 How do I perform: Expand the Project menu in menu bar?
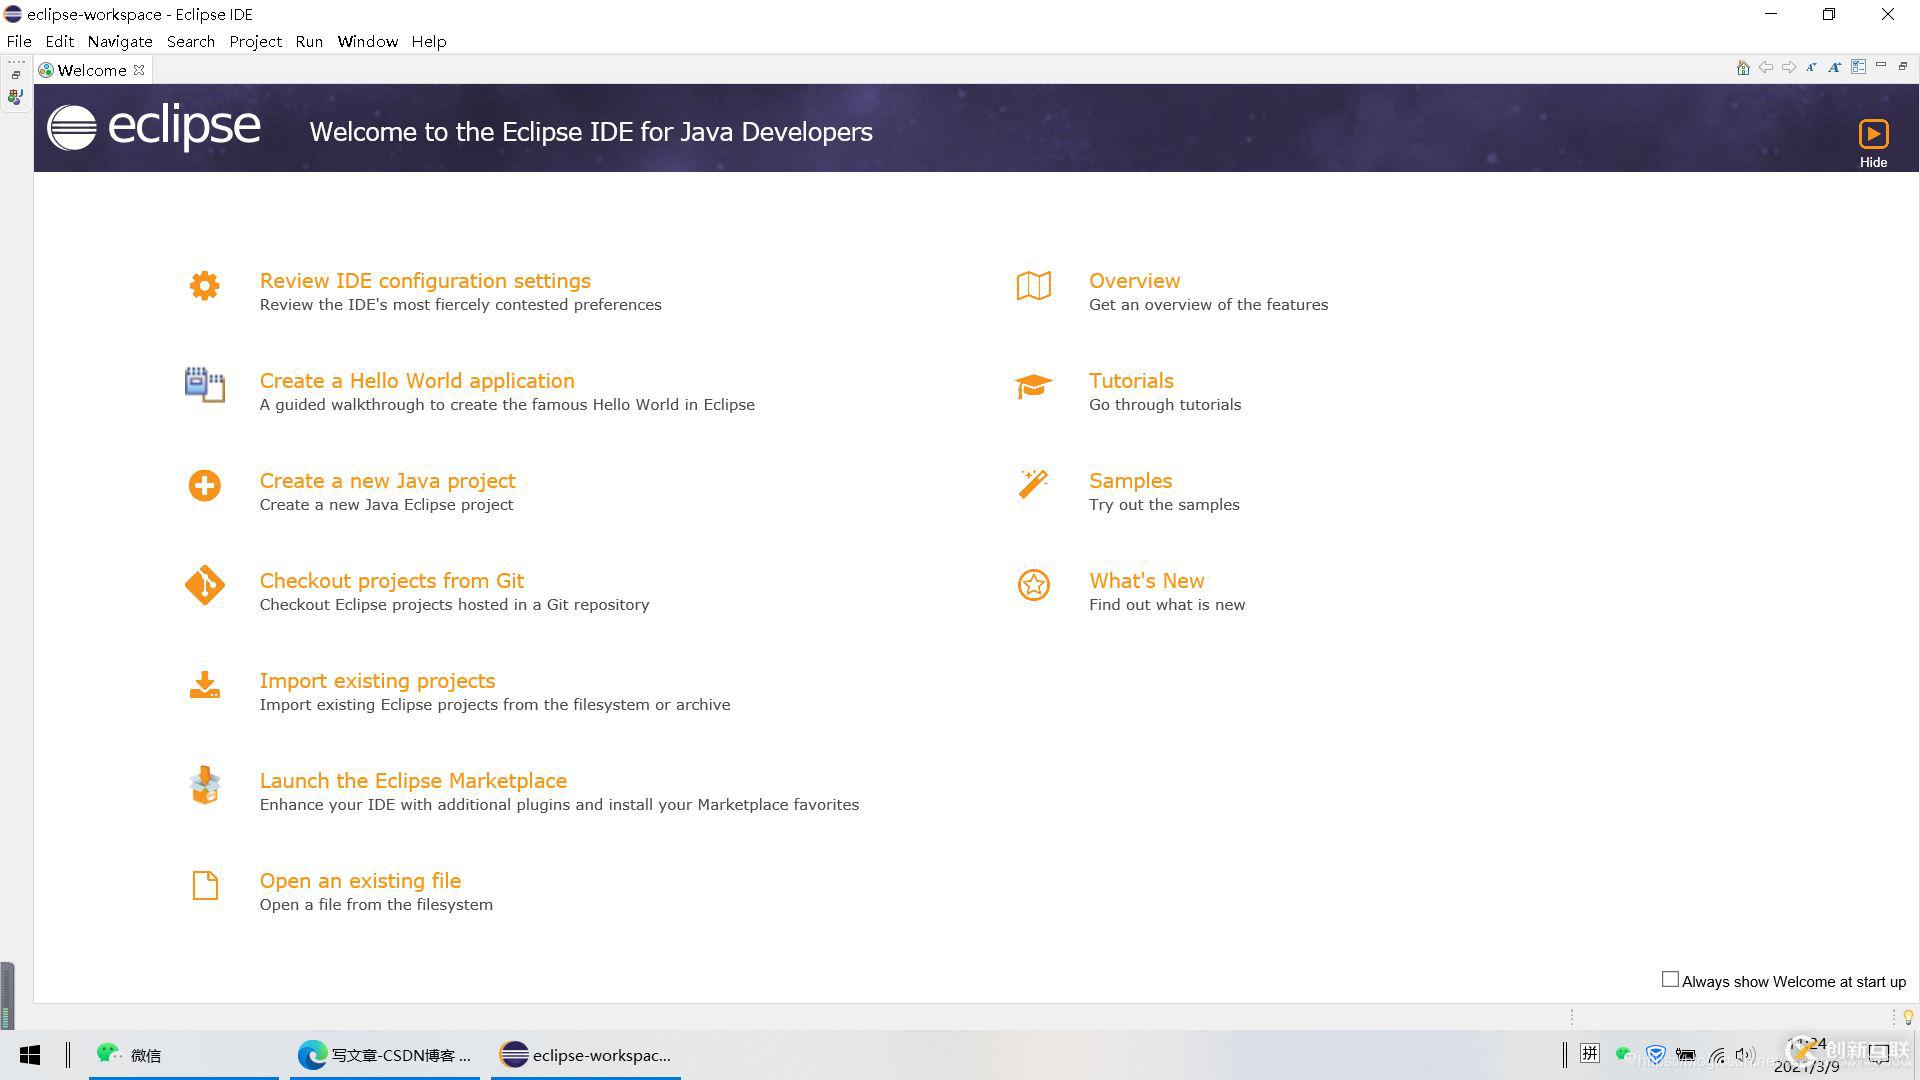[255, 41]
